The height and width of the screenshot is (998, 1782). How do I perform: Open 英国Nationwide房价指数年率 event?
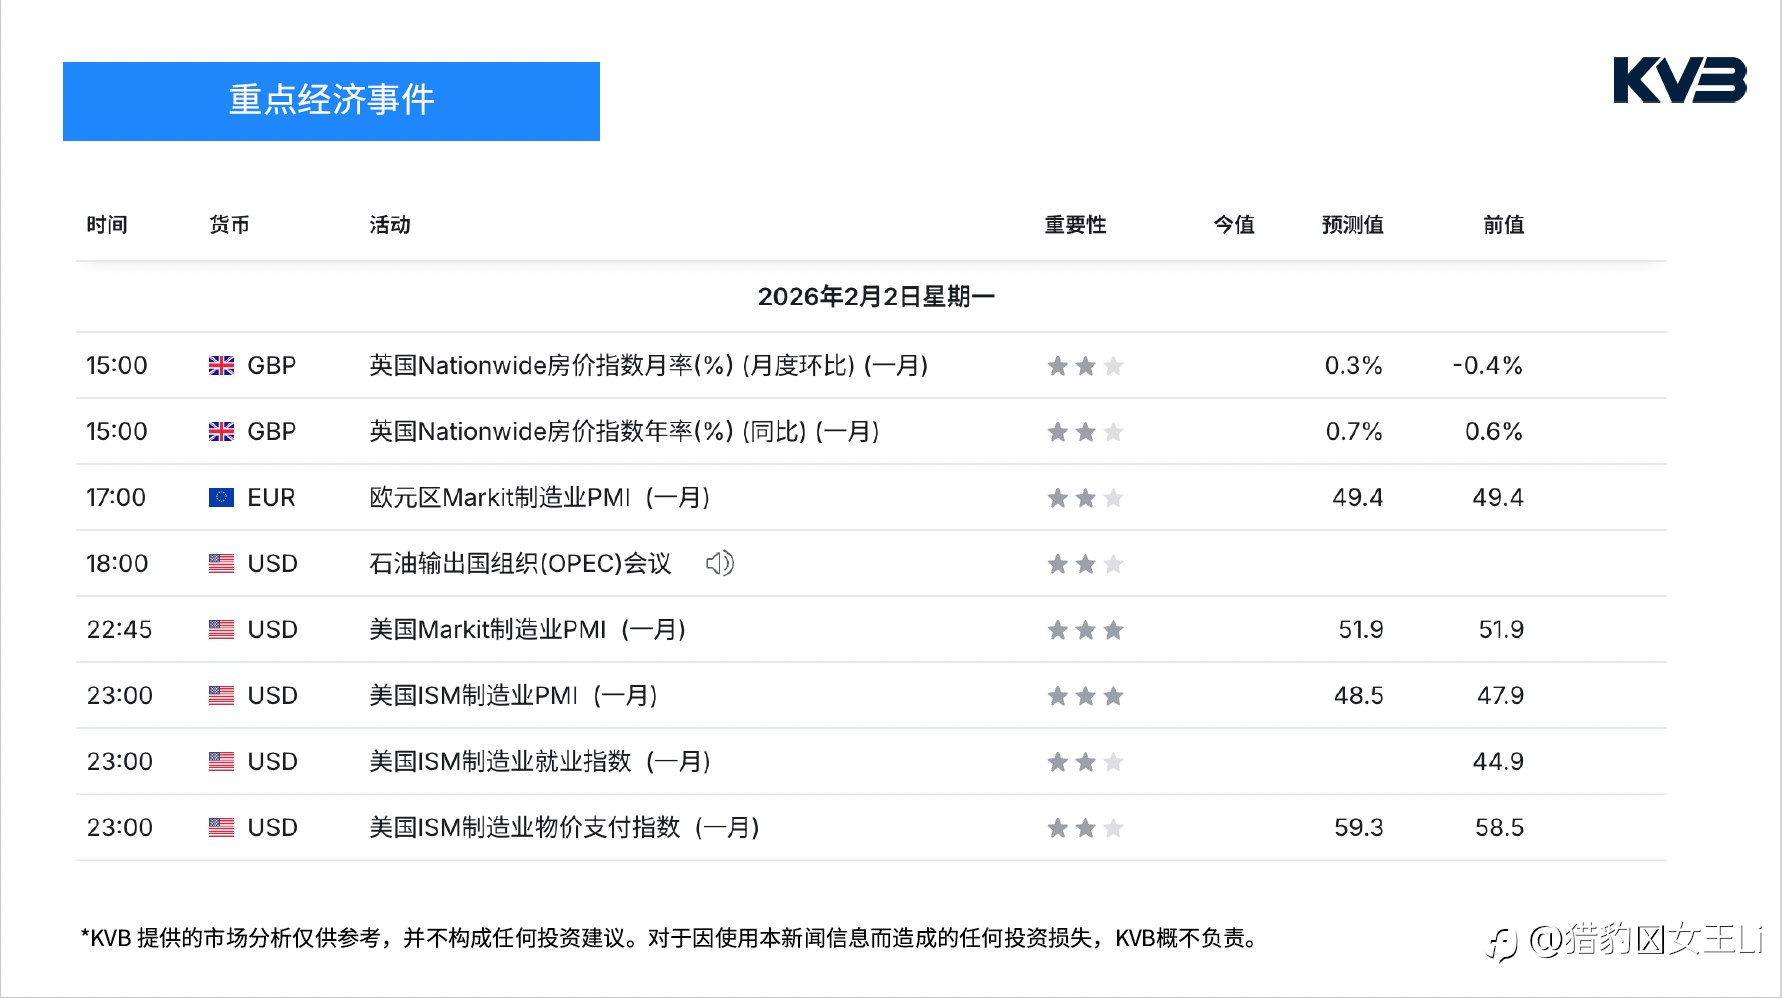click(625, 432)
